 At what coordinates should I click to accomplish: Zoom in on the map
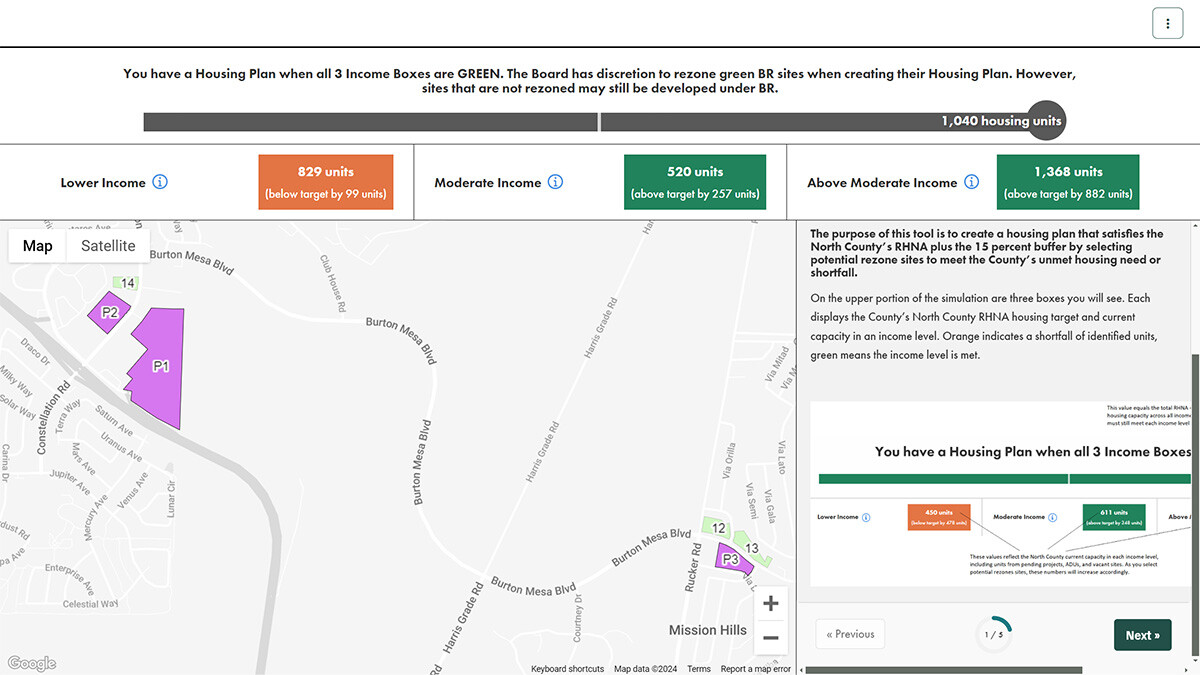[x=770, y=604]
